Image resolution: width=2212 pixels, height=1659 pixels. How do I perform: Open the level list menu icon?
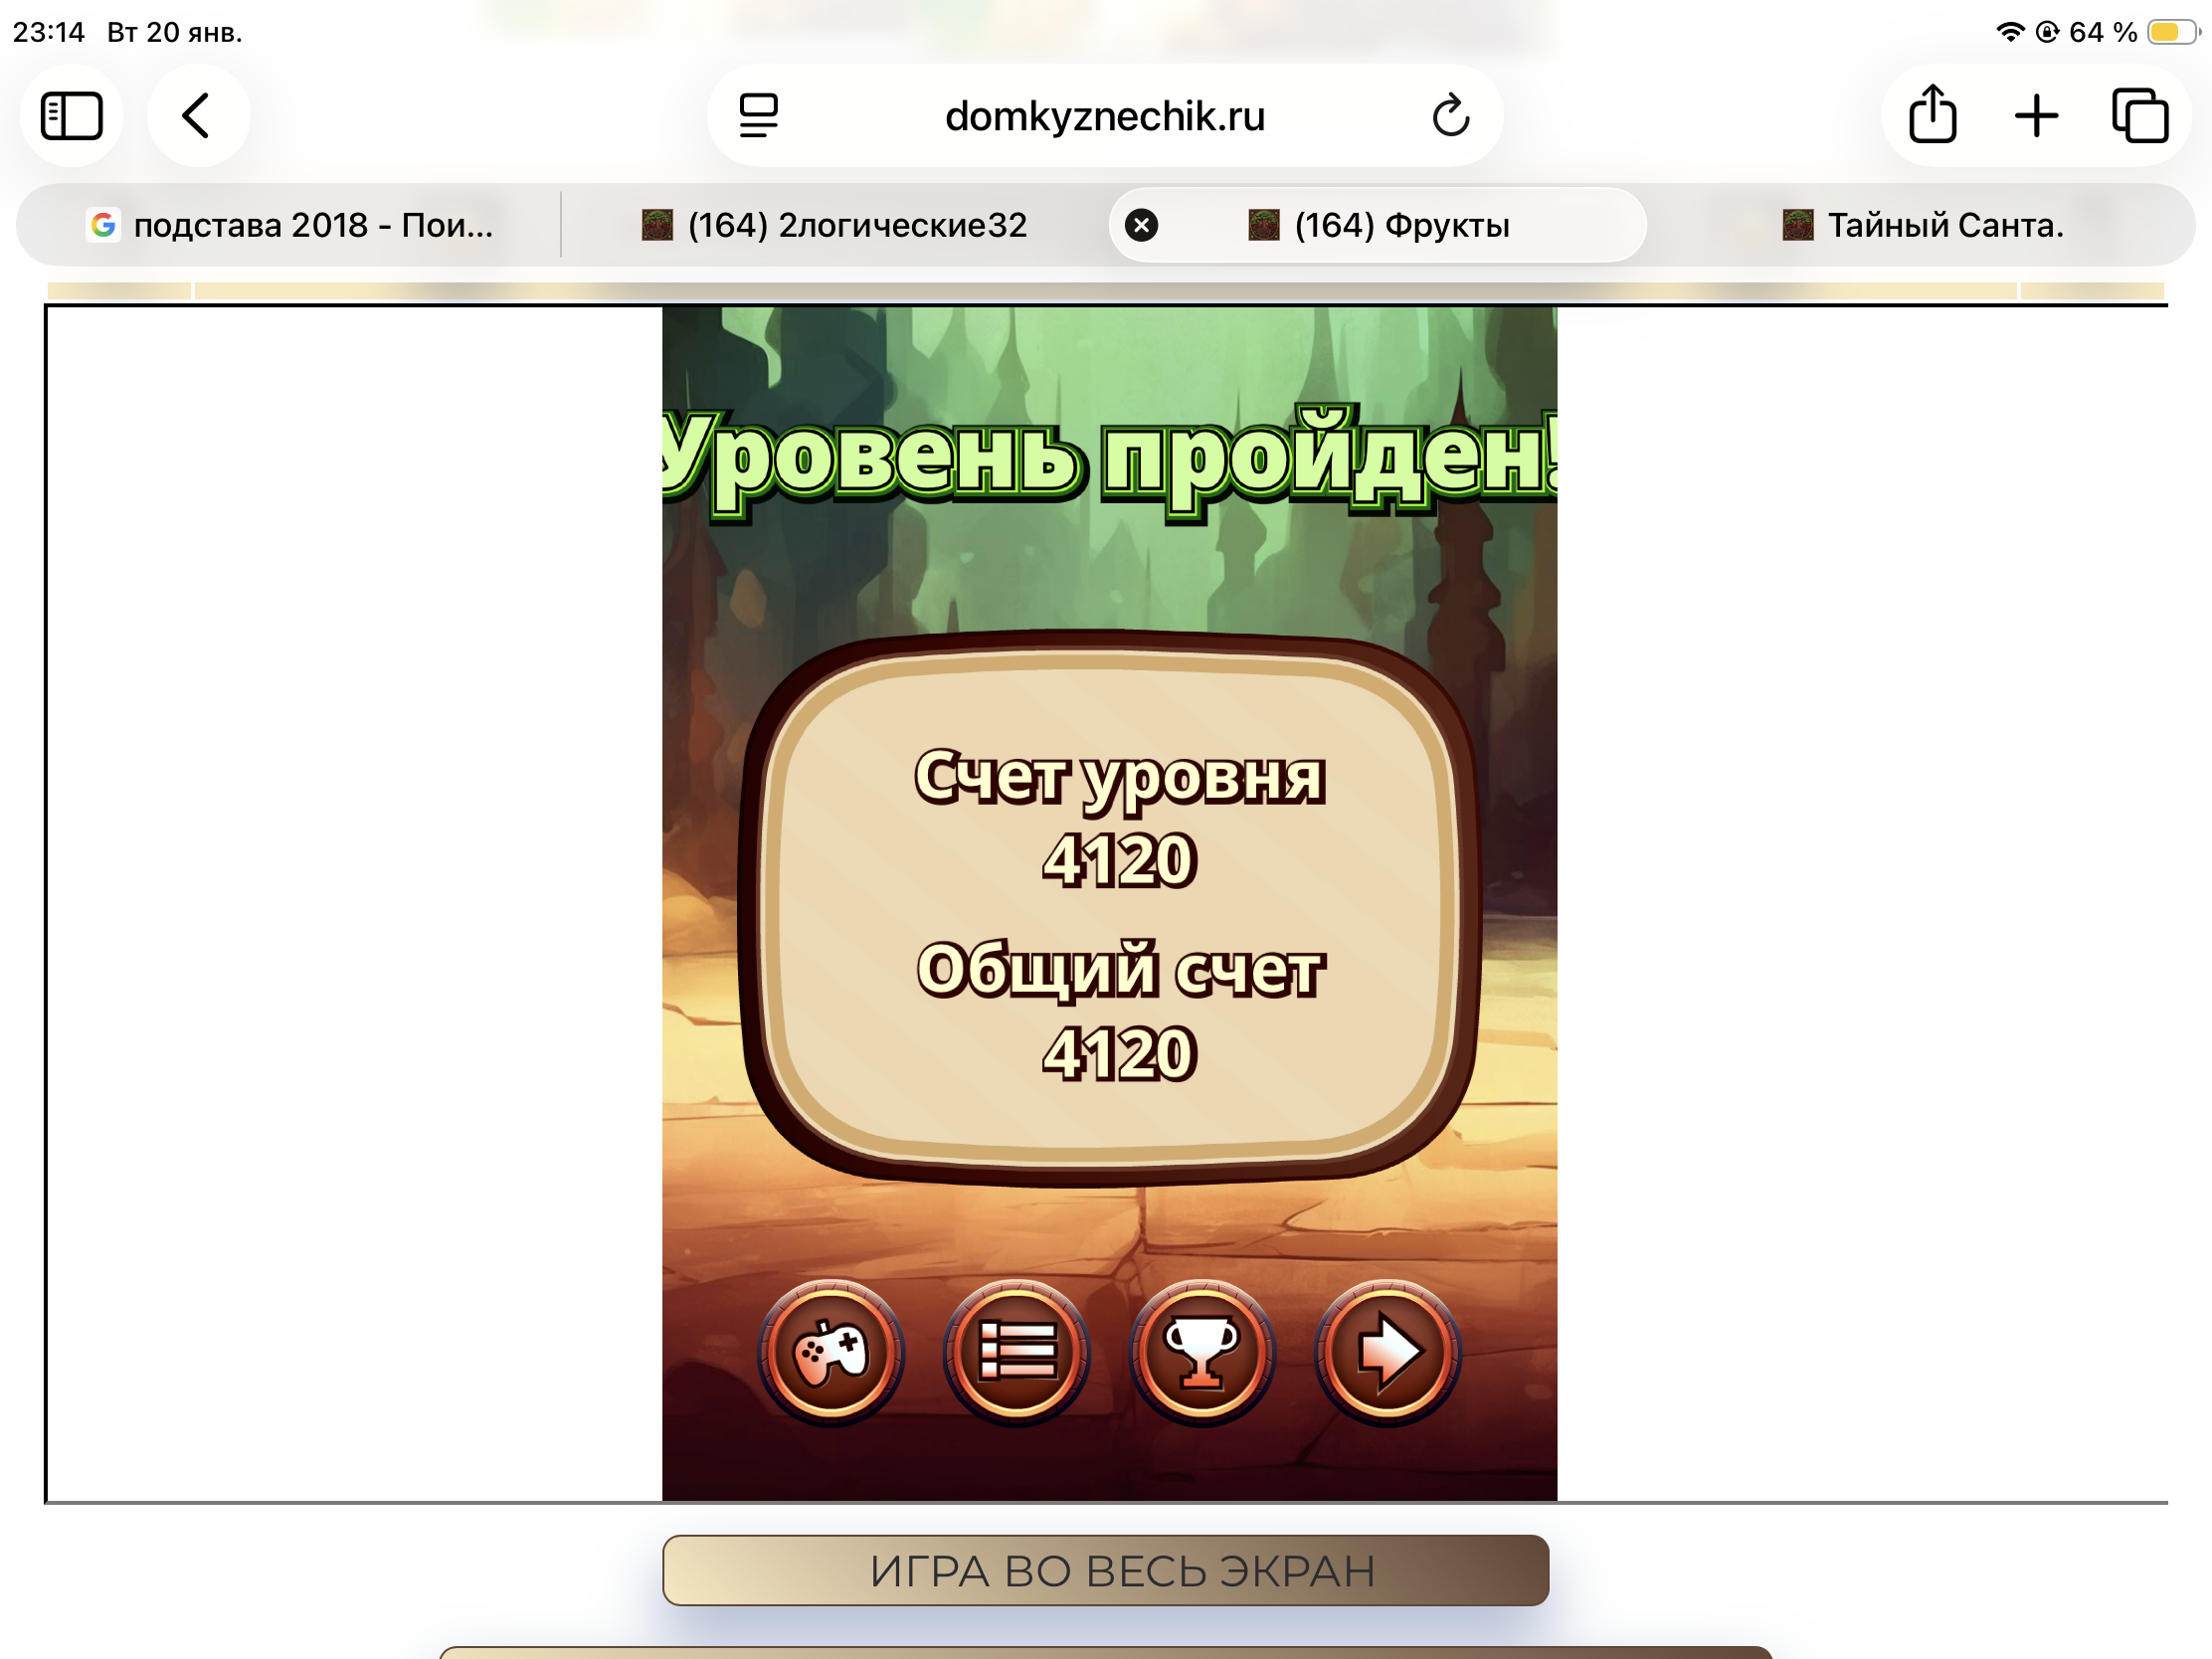point(1016,1352)
